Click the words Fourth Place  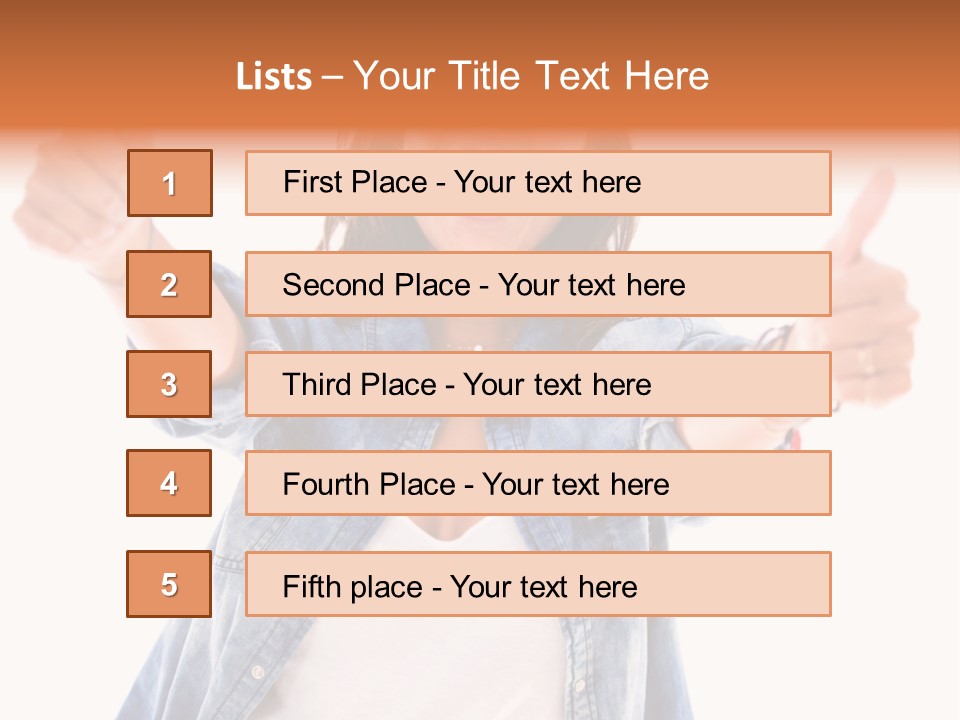coord(369,484)
